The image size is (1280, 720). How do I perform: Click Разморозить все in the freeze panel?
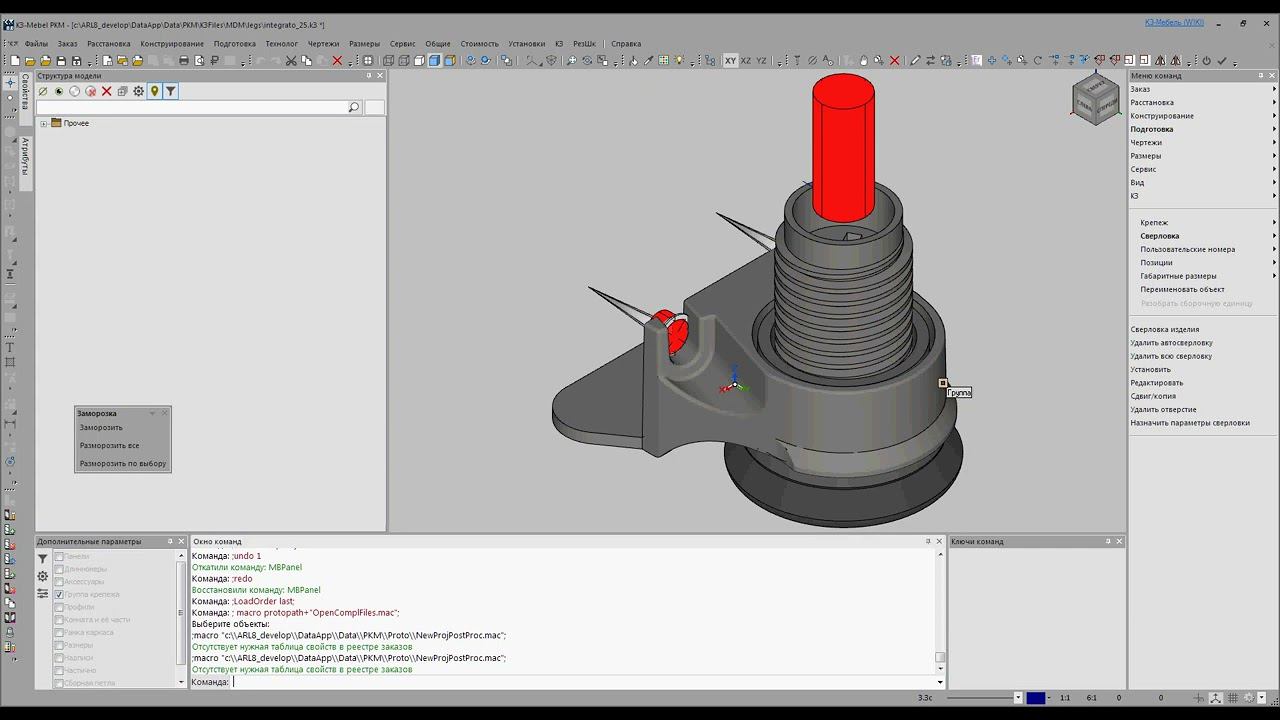[x=109, y=445]
